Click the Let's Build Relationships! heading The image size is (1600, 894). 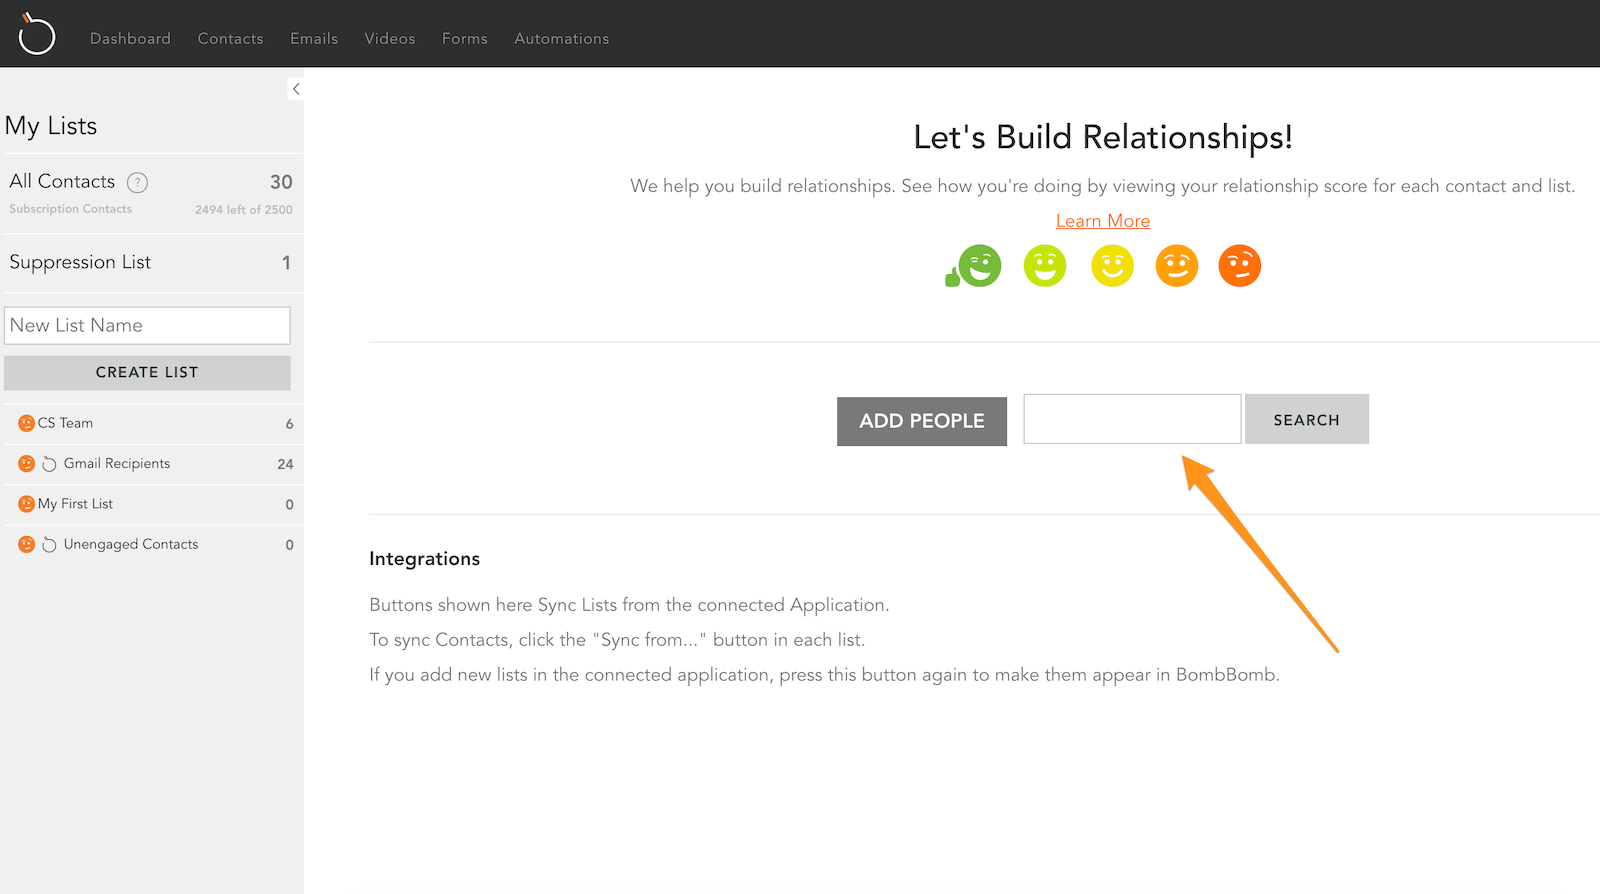1103,137
